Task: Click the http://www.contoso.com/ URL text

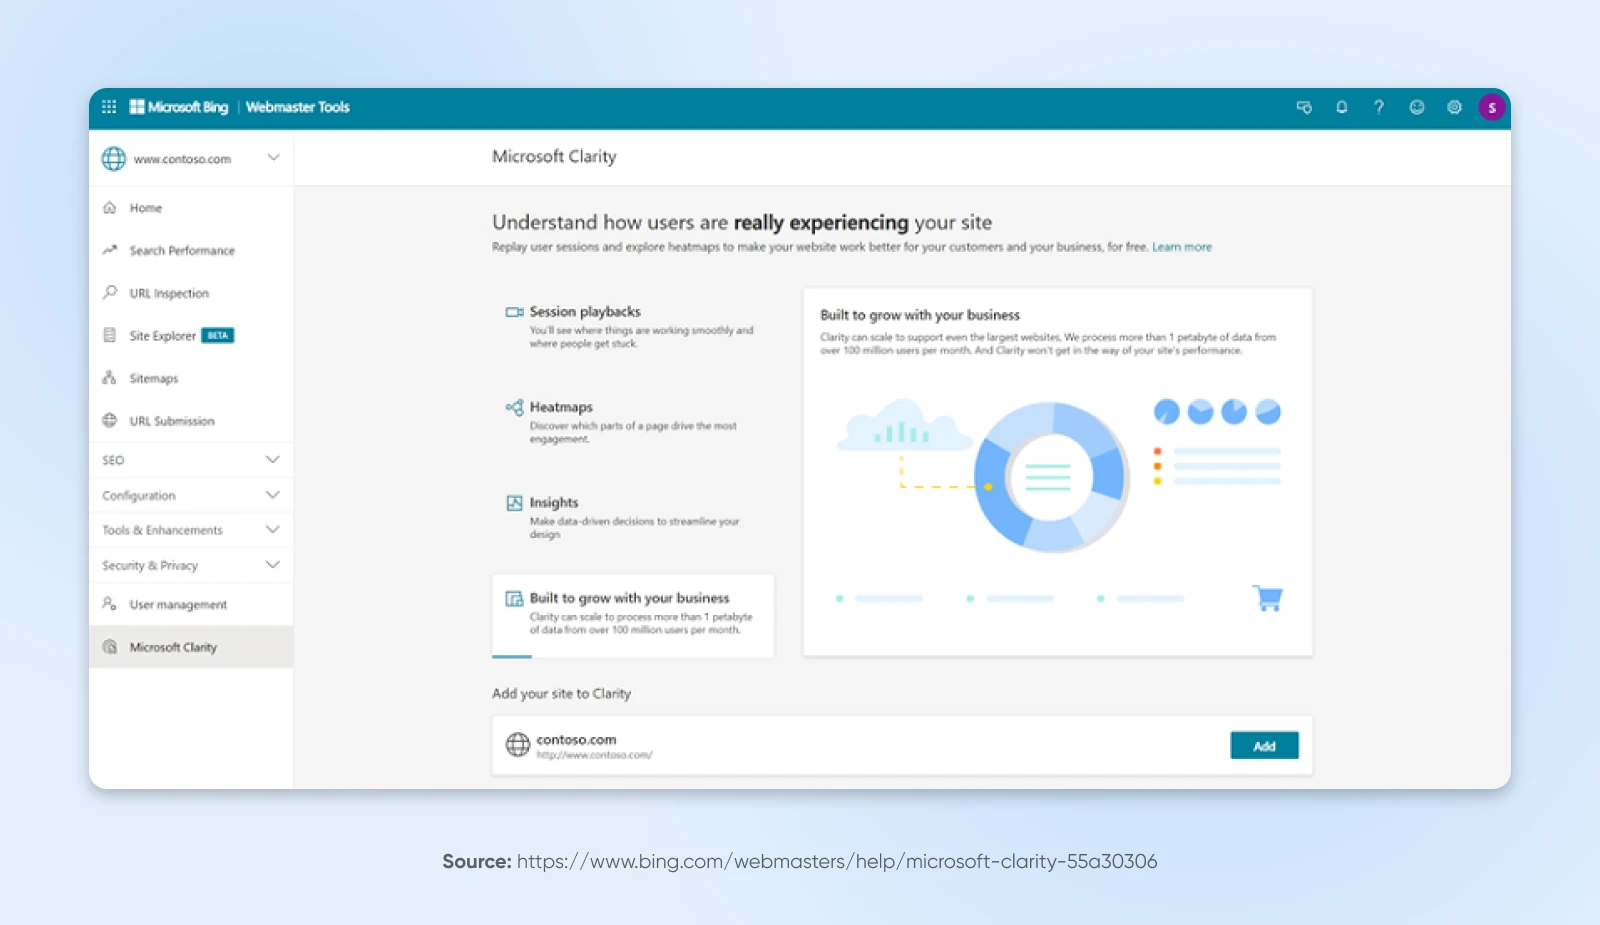Action: pos(594,755)
